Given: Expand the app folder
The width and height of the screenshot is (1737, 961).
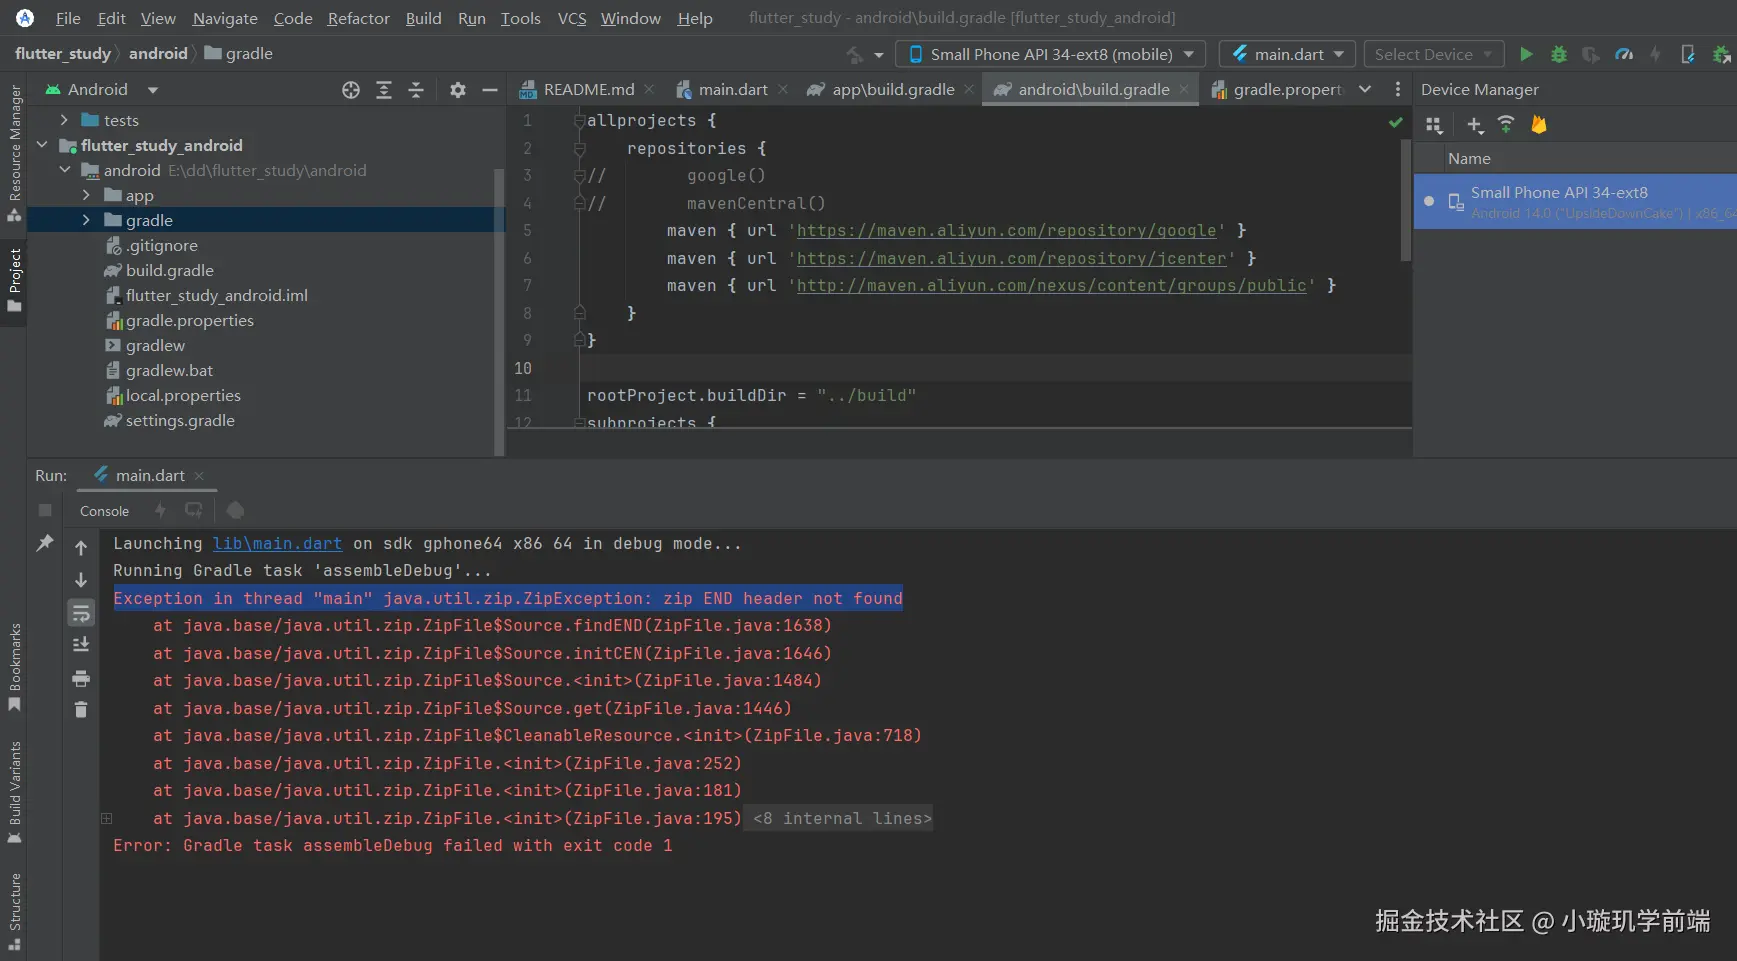Looking at the screenshot, I should coord(86,195).
